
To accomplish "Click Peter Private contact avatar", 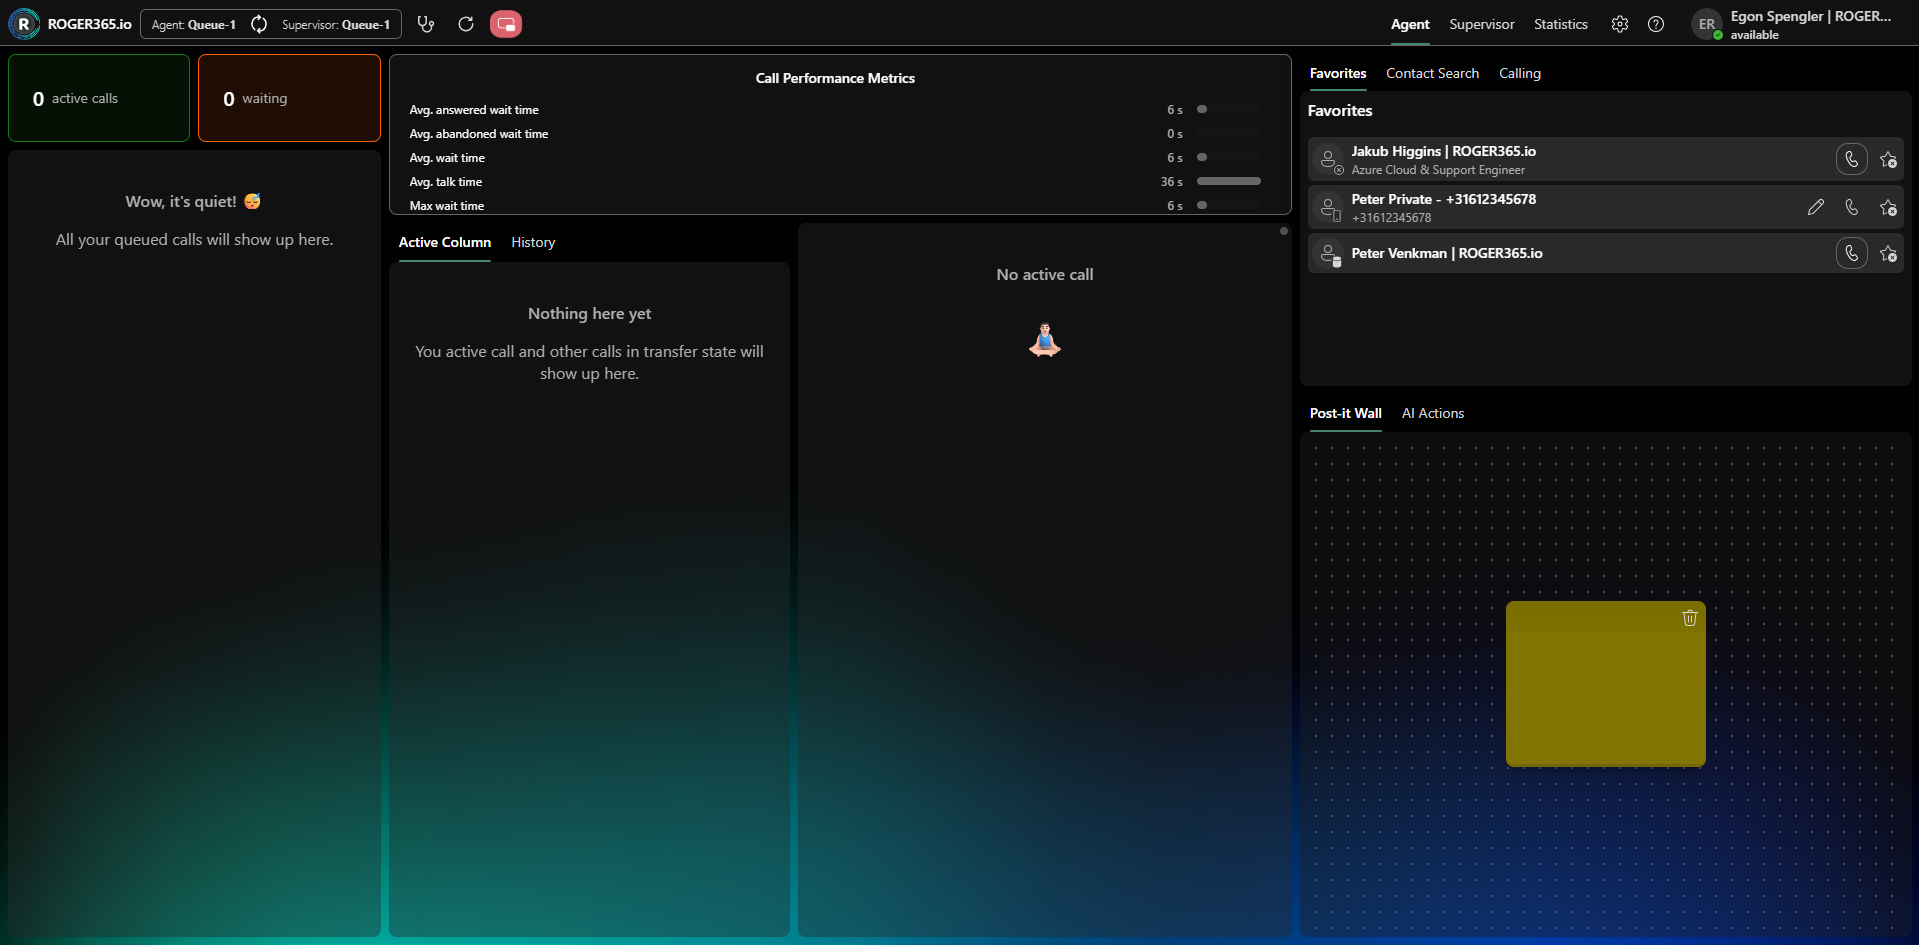I will pyautogui.click(x=1329, y=208).
